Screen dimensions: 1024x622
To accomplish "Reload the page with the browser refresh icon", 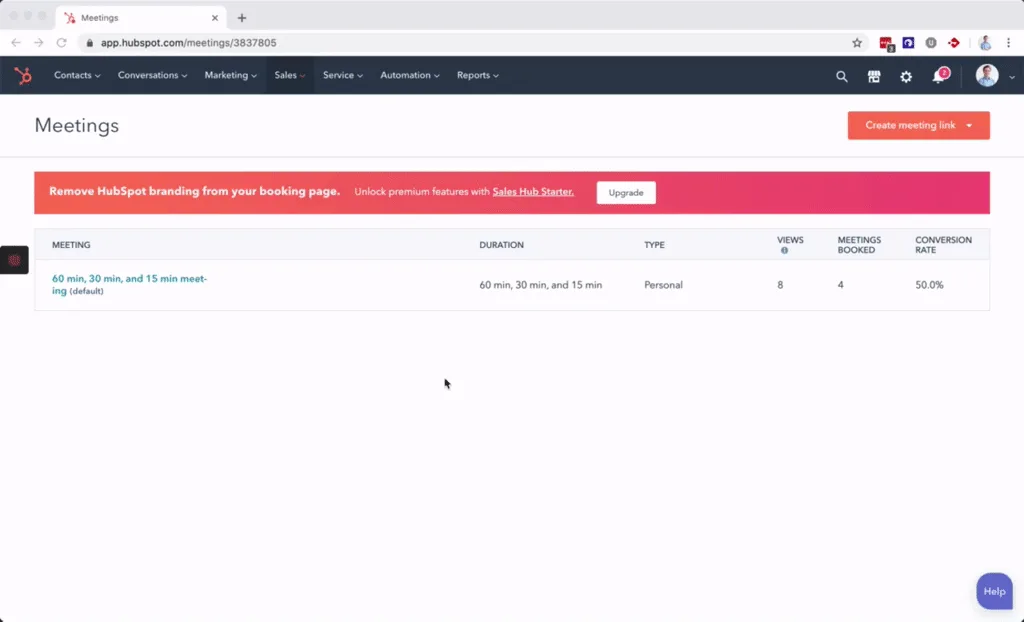I will 61,42.
